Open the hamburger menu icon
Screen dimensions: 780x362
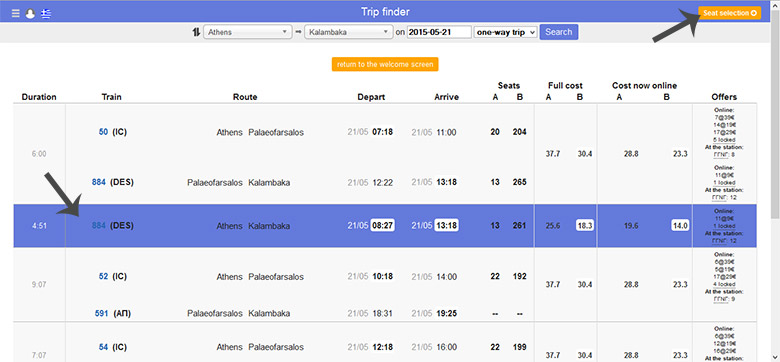tap(16, 13)
